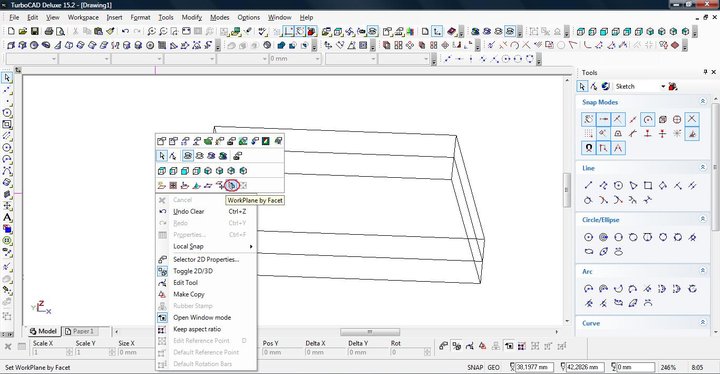Choose Make Copy in context menu
Viewport: 720px width, 374px height.
206,294
